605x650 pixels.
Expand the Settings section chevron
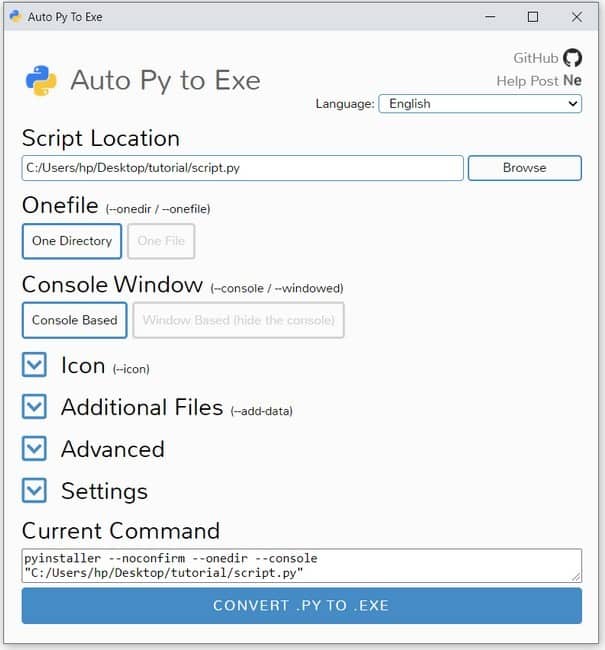(34, 490)
